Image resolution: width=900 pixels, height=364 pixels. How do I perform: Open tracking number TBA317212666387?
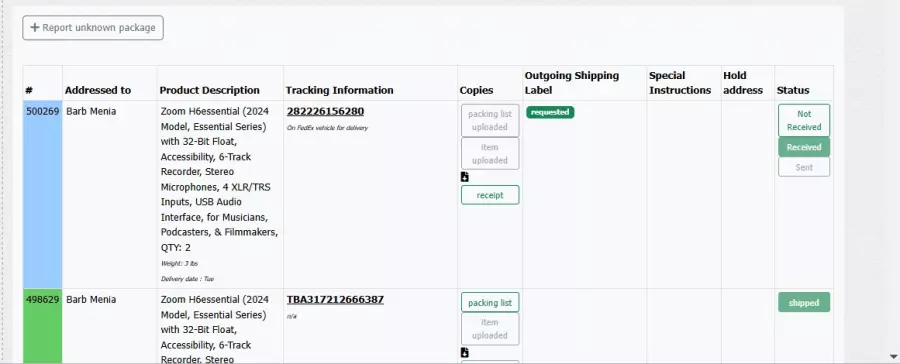tap(335, 299)
